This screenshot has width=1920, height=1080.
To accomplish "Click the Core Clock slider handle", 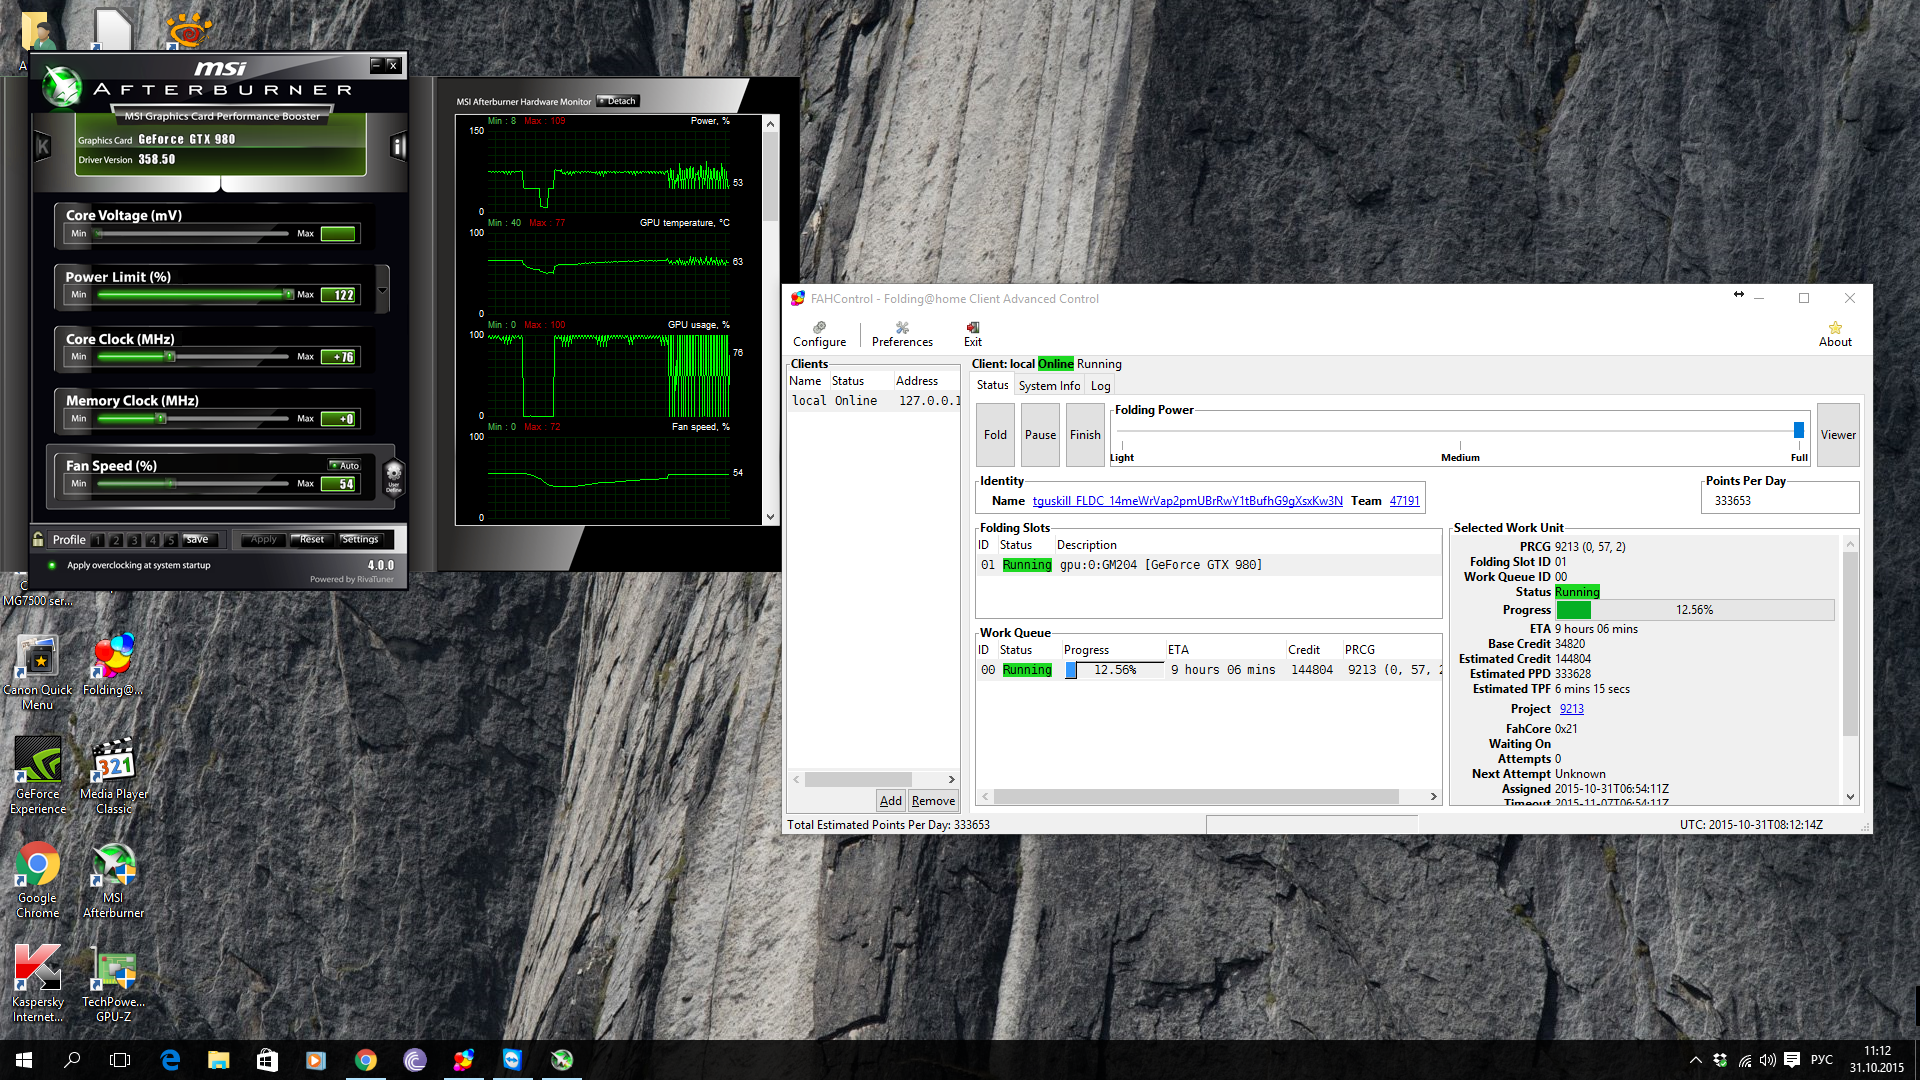I will click(170, 357).
